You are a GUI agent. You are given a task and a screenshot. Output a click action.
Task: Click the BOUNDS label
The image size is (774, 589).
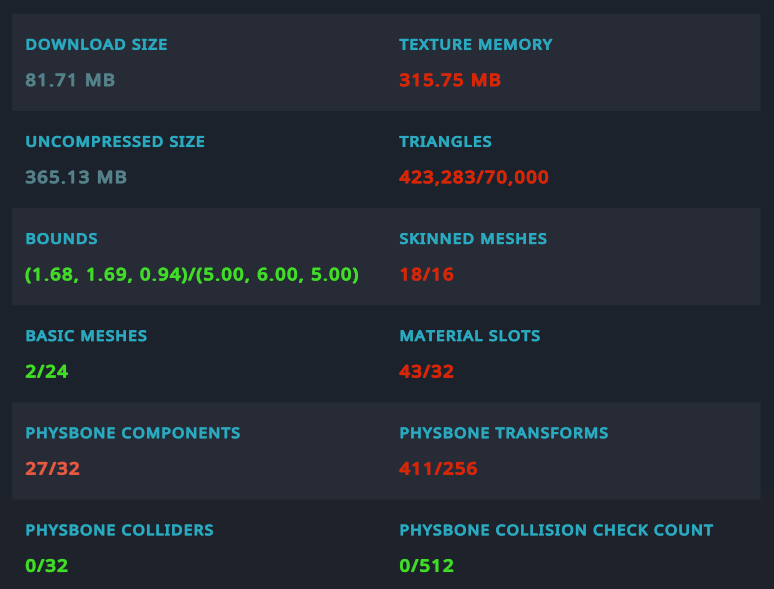tap(61, 239)
